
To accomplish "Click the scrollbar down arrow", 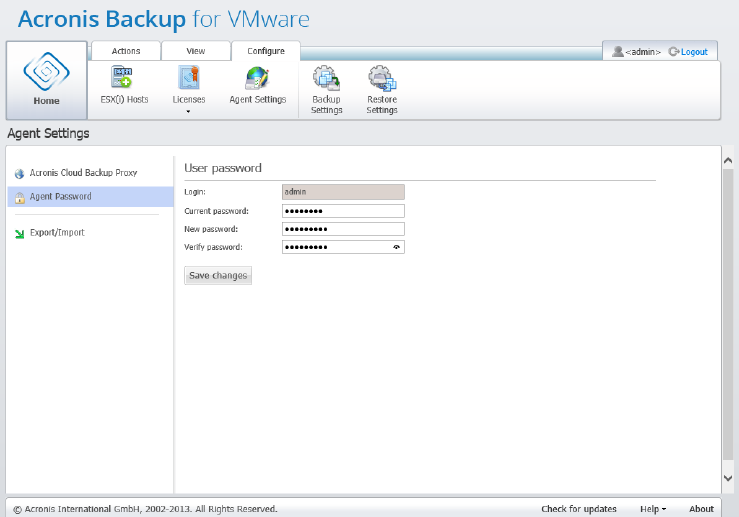I will [728, 478].
